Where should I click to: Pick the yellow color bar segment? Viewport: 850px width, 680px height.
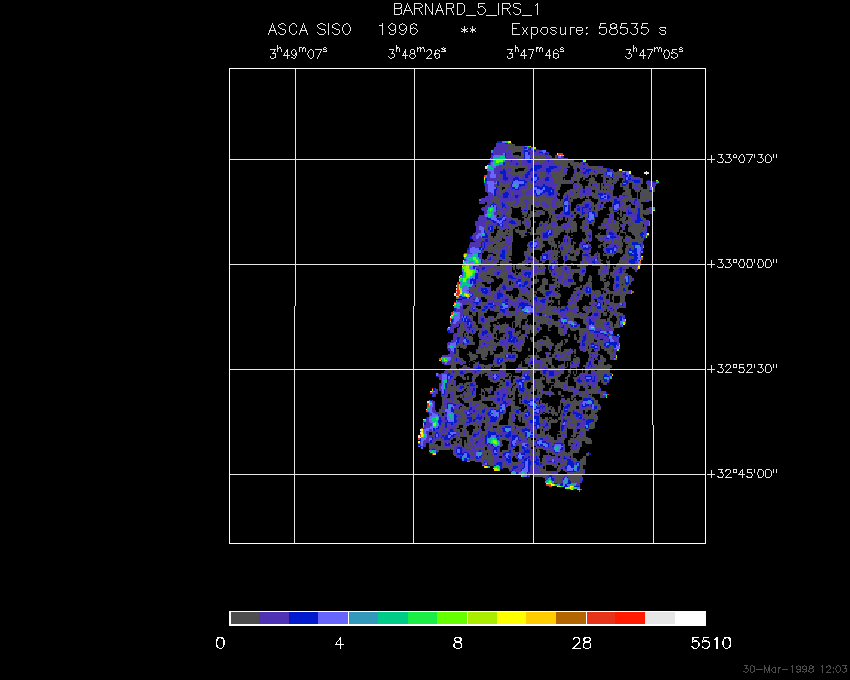click(x=512, y=618)
